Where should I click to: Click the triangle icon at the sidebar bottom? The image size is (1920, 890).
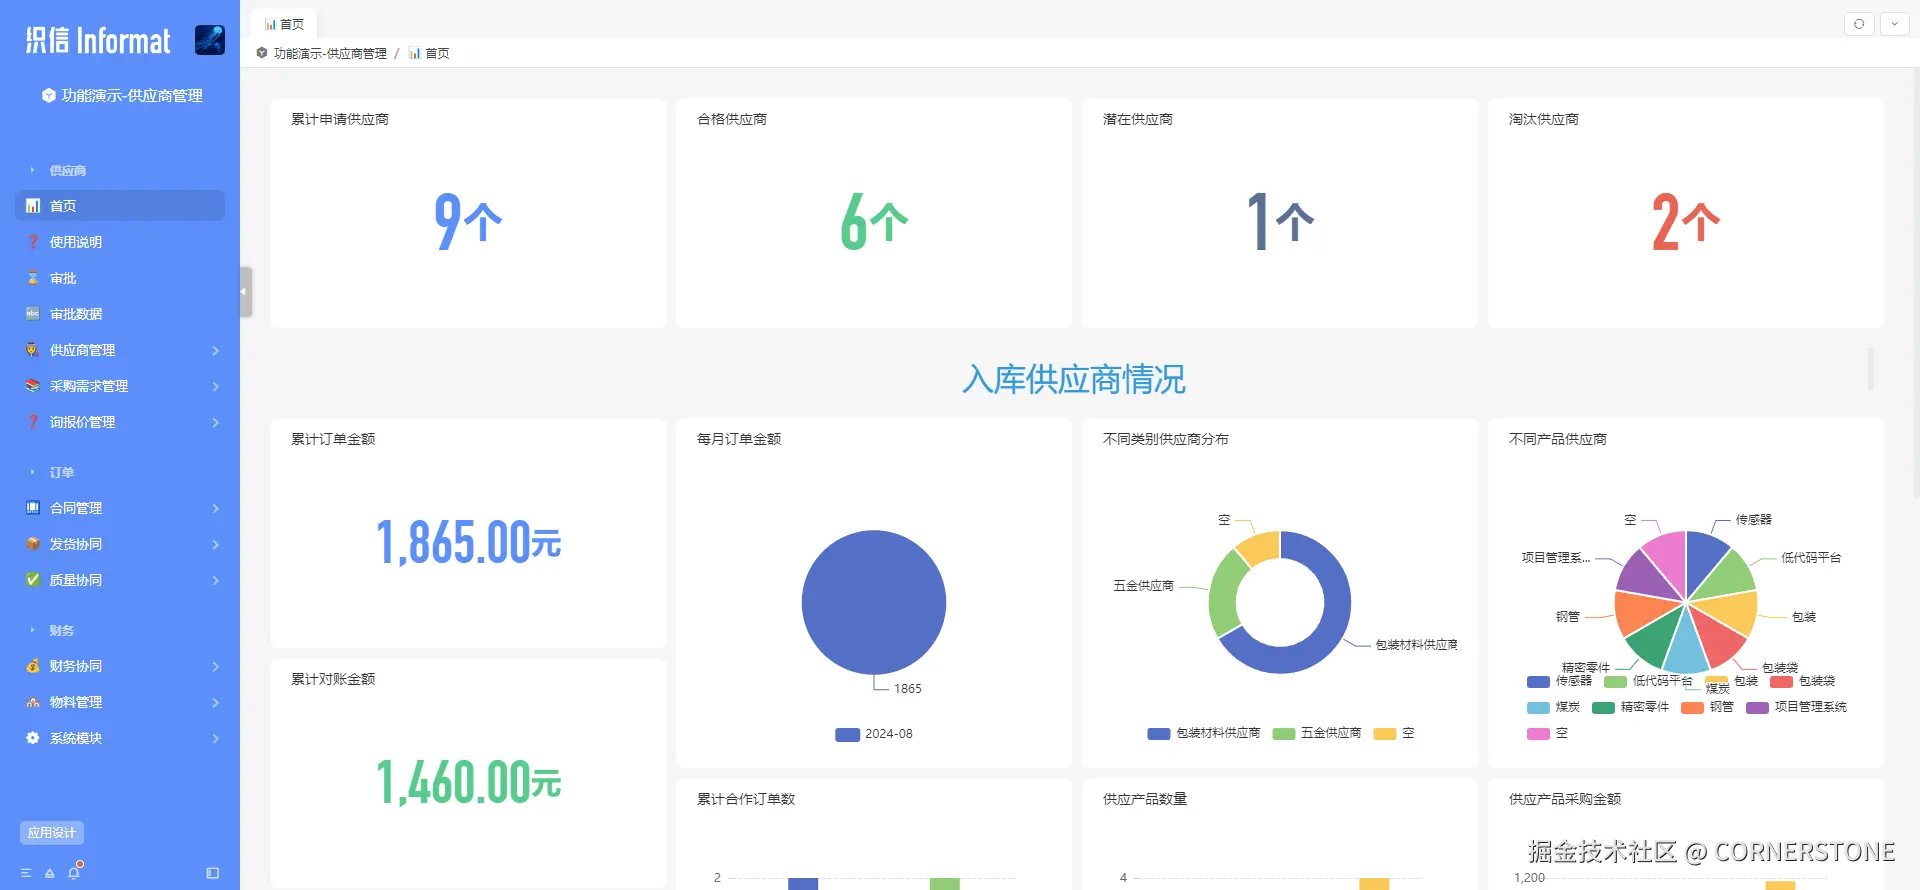(x=50, y=873)
